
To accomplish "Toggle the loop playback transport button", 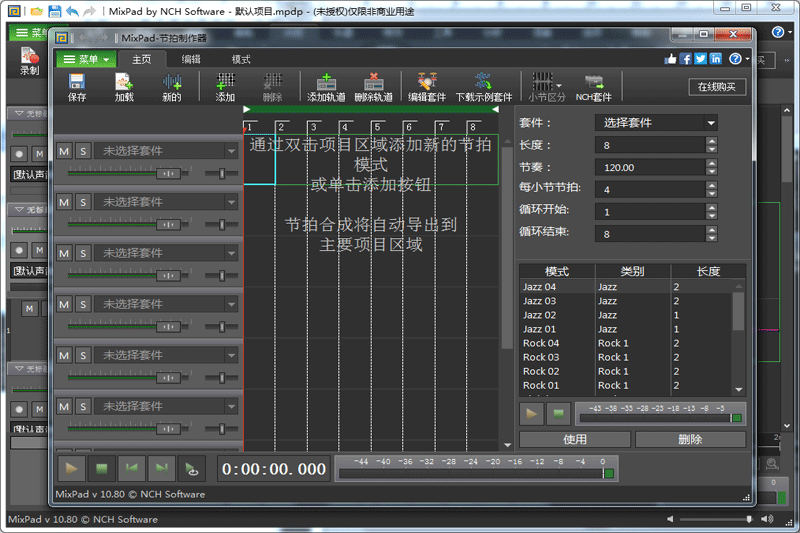I will 192,469.
